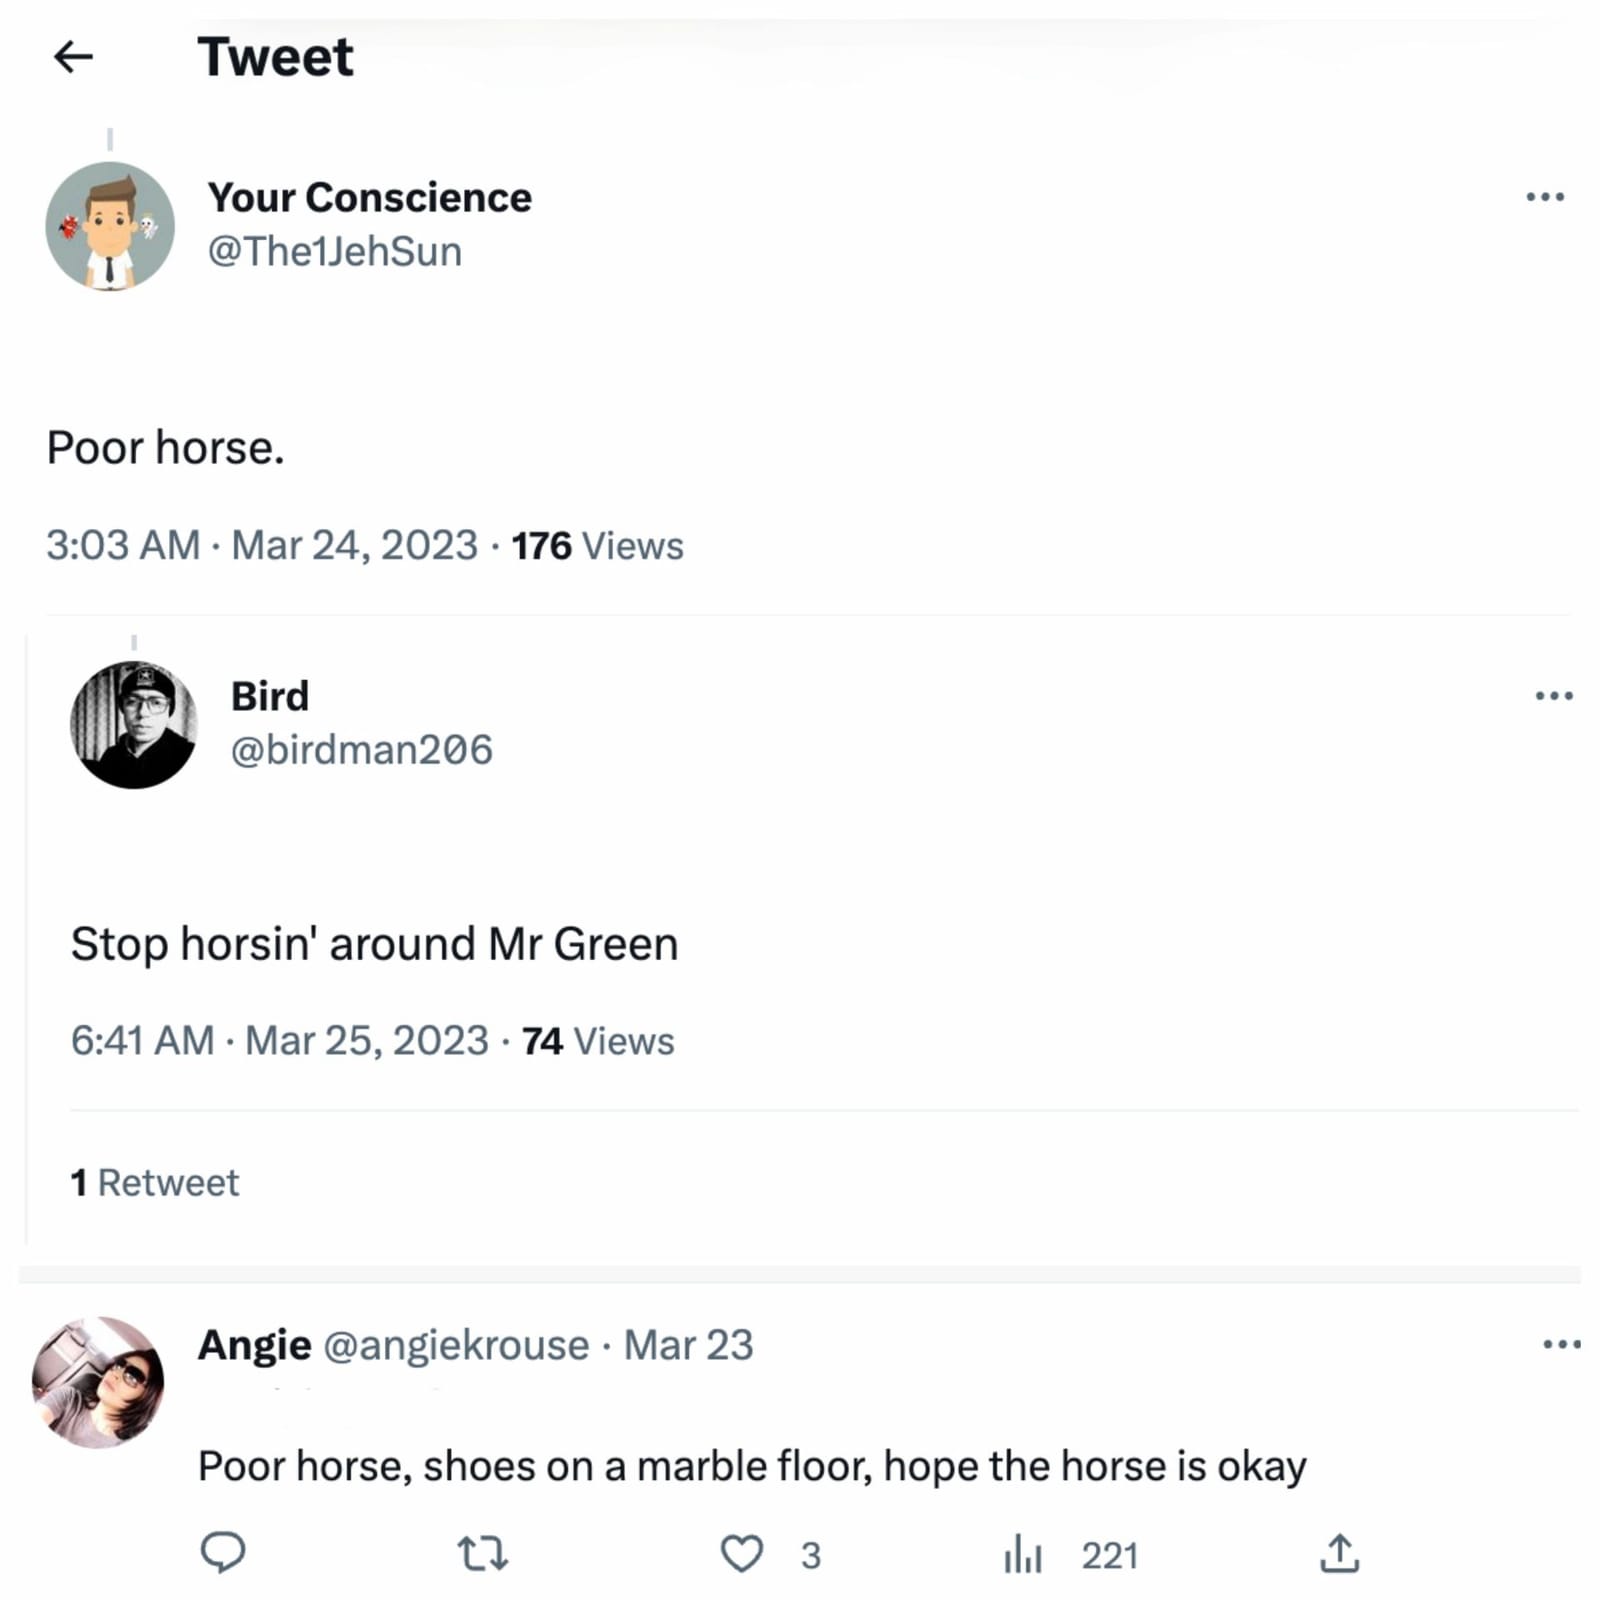Open more options on Your Conscience's tweet
1600x1600 pixels.
tap(1546, 198)
